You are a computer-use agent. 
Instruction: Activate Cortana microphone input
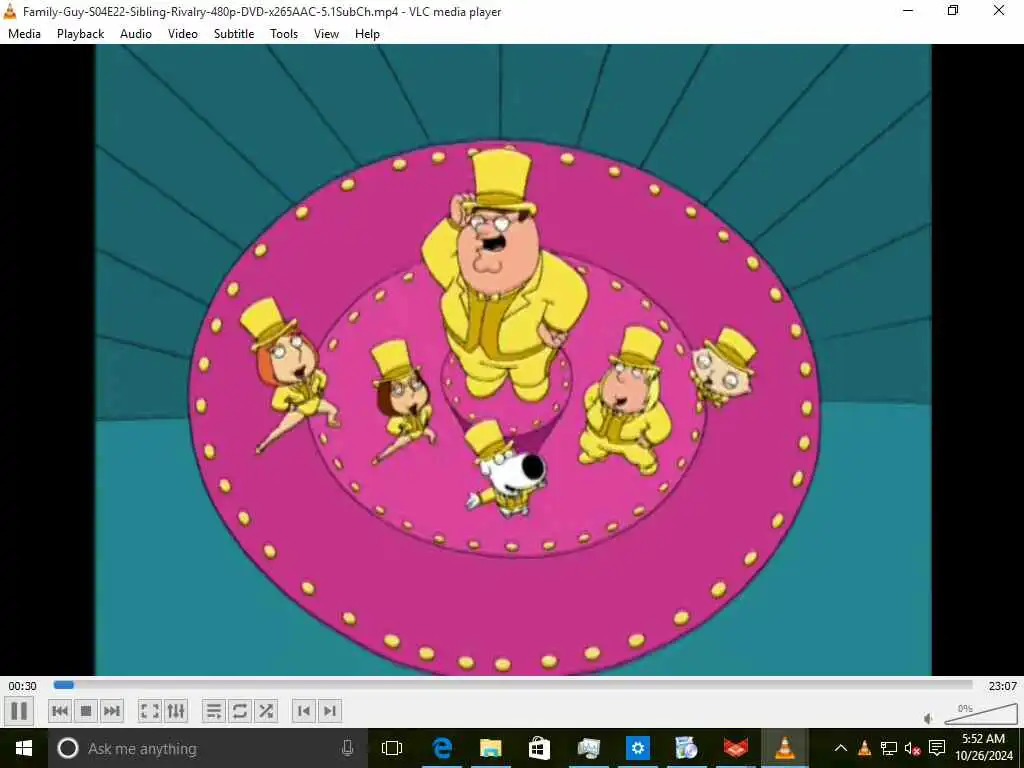pos(347,748)
